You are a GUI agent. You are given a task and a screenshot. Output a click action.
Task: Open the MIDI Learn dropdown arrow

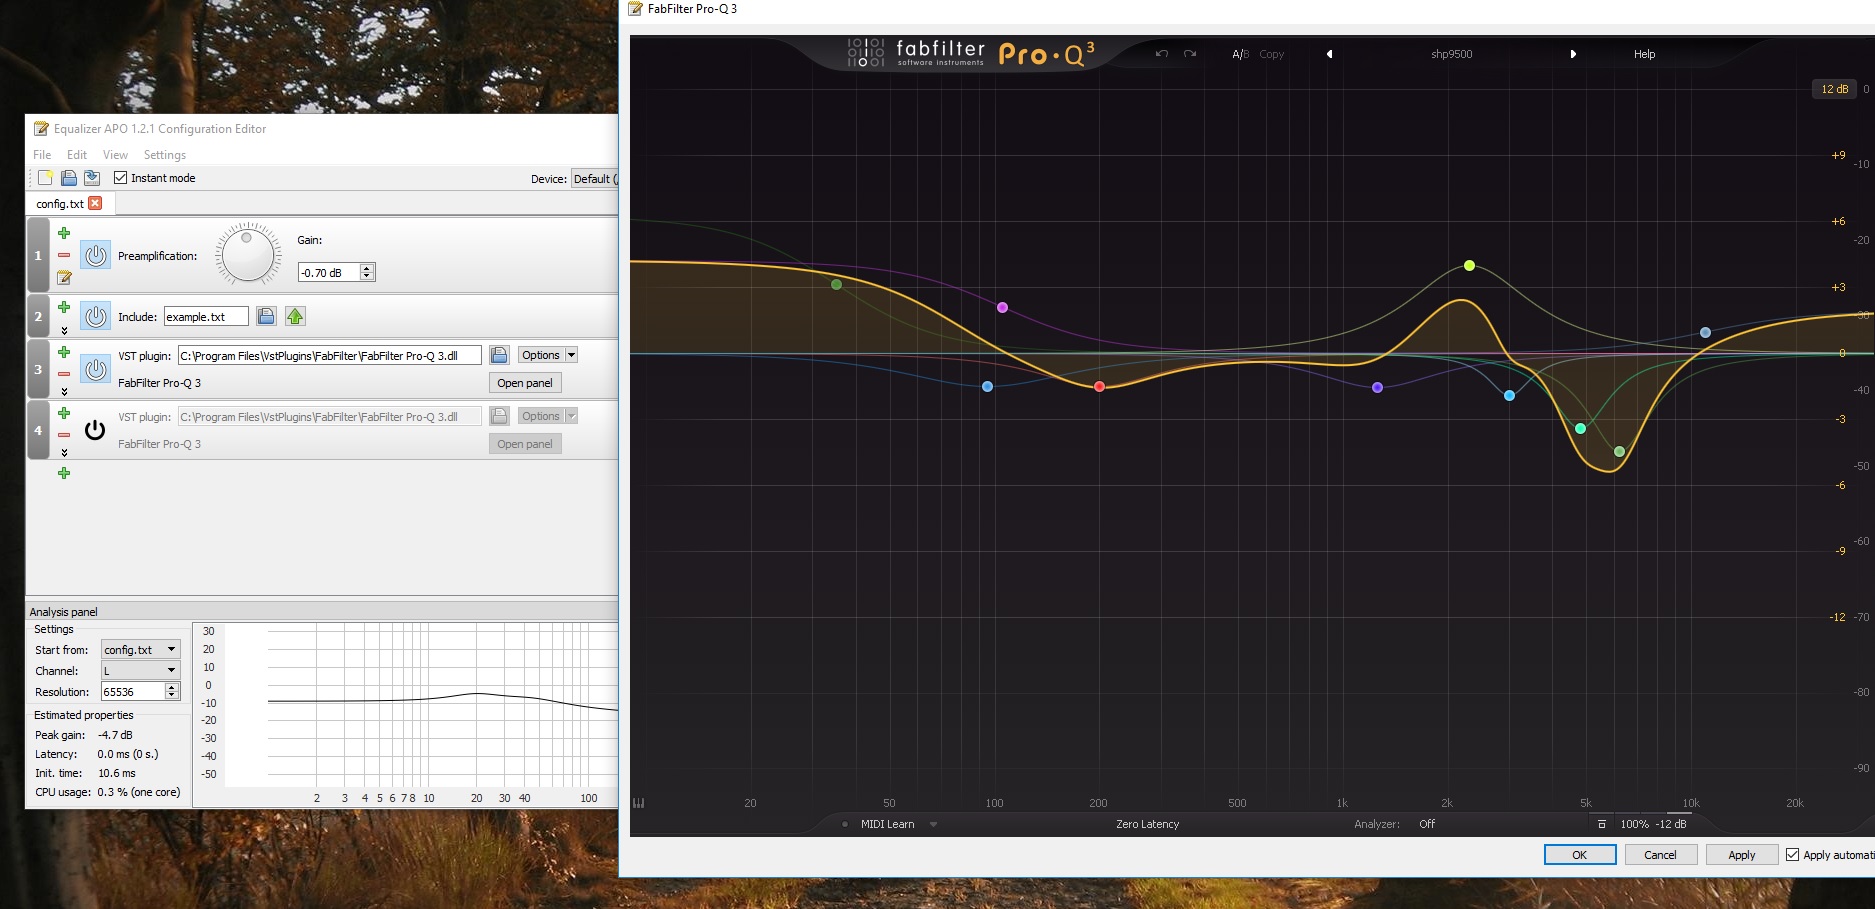pos(933,824)
